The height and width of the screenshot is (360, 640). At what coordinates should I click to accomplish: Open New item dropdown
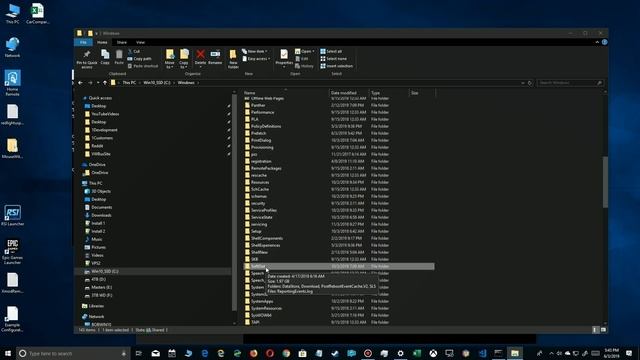click(255, 51)
